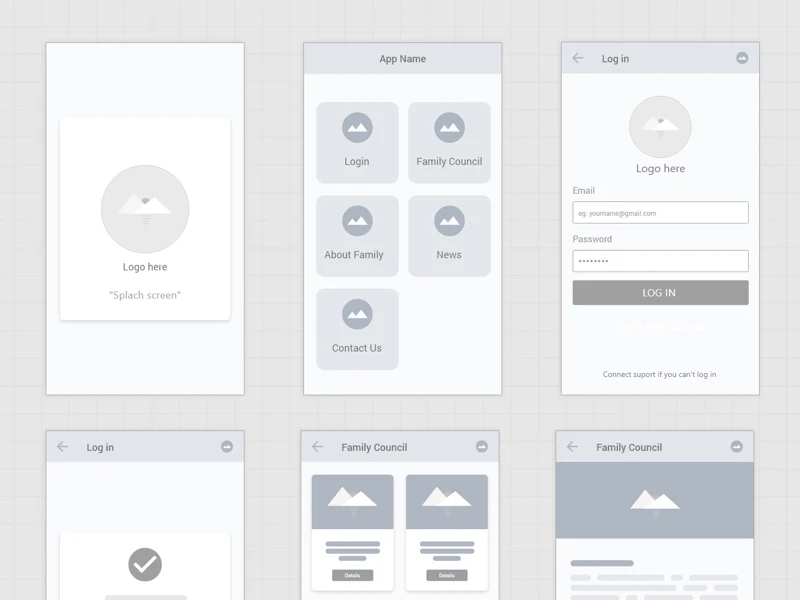The image size is (800, 600).
Task: Click the first card's image thumbnail
Action: coord(353,502)
